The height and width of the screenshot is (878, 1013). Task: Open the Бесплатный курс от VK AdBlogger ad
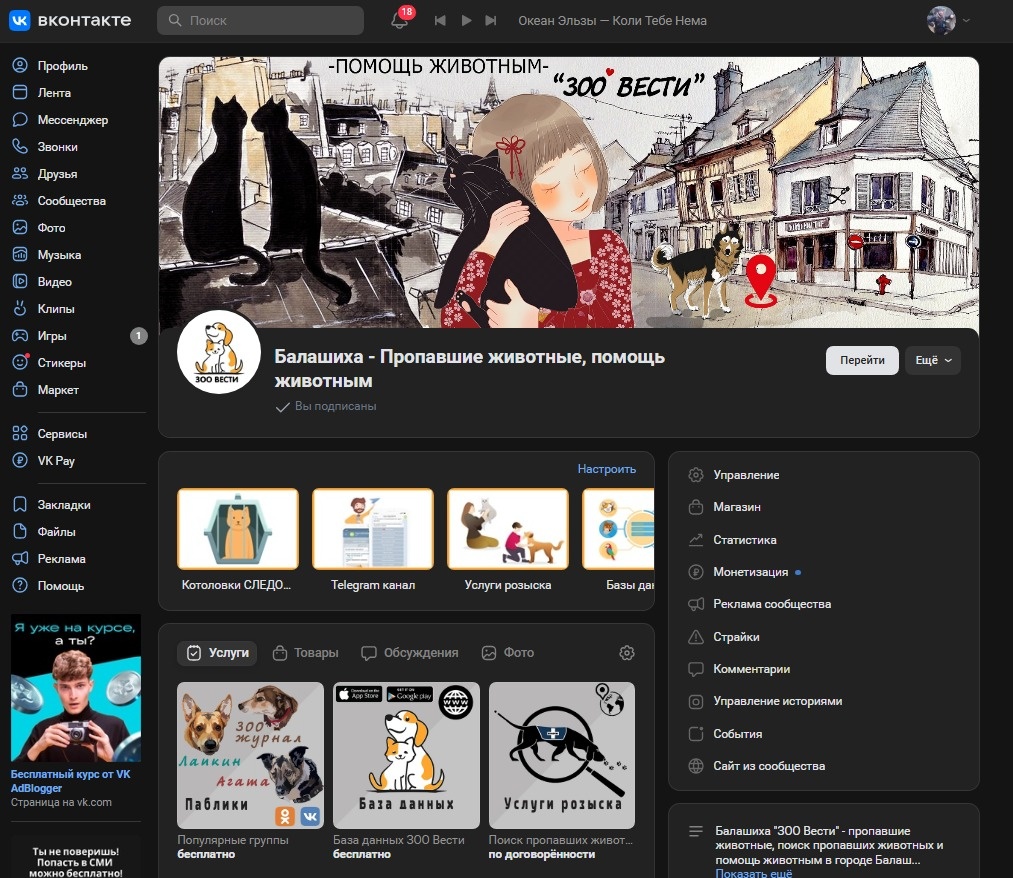pyautogui.click(x=70, y=780)
